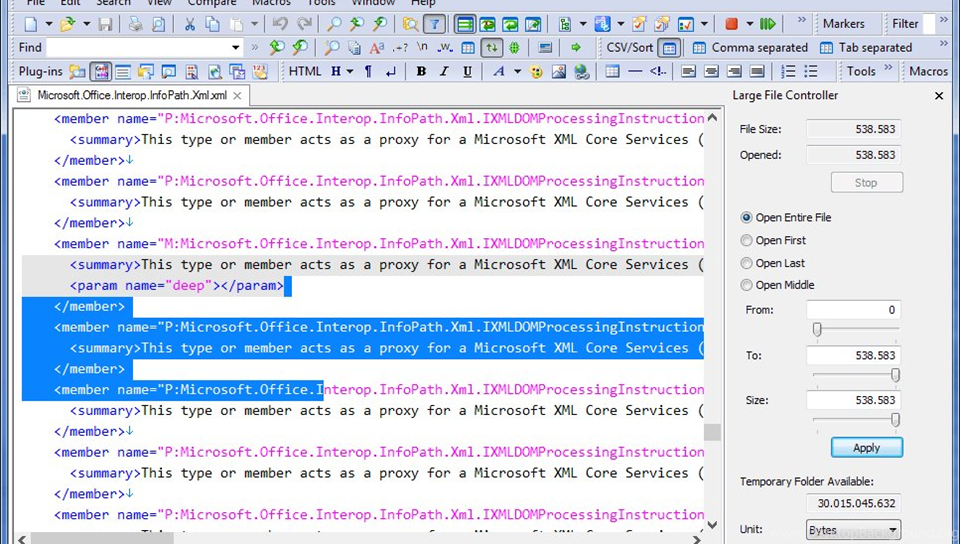Insert HTML comment tag icon
This screenshot has height=544, width=960.
coord(658,72)
